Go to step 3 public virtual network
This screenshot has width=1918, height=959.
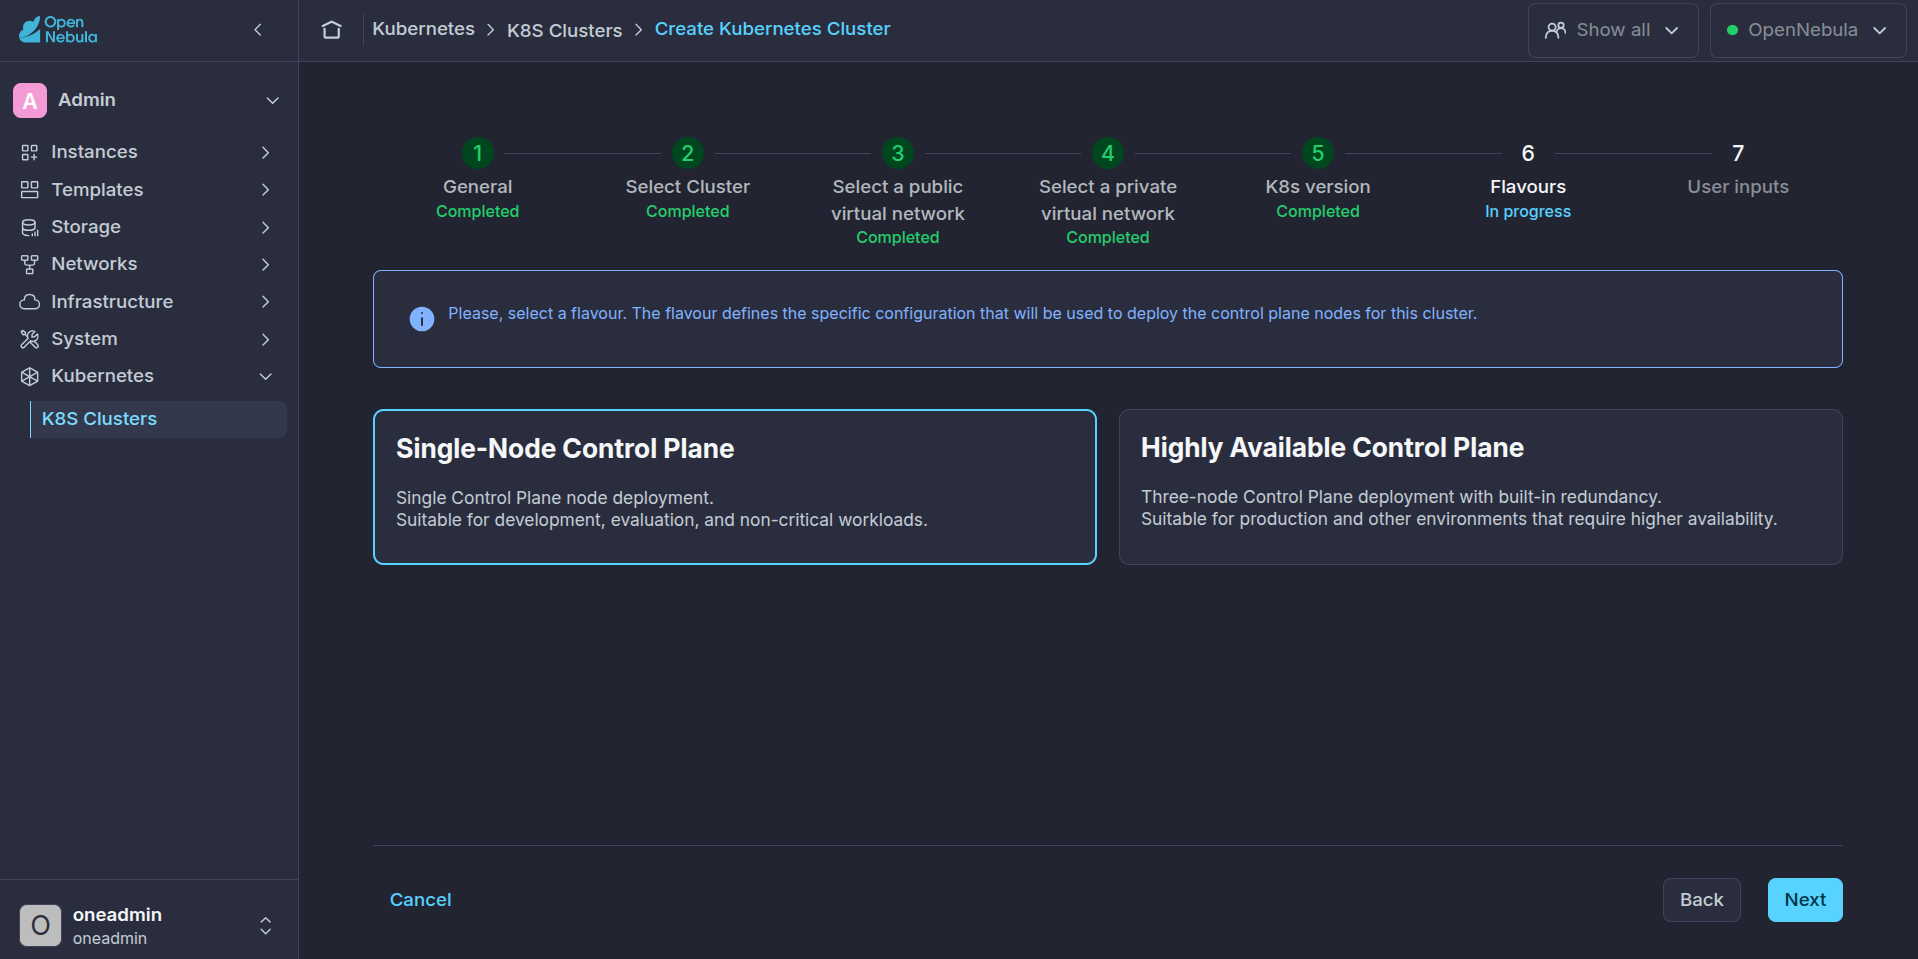(x=898, y=194)
